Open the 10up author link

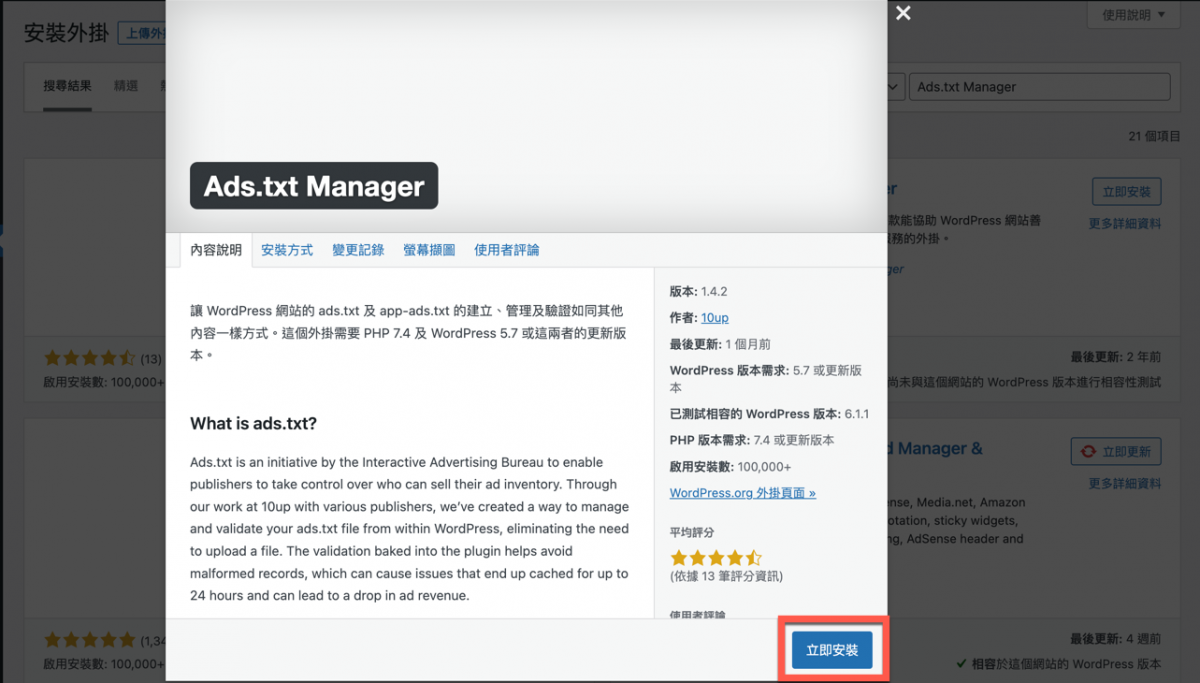(x=715, y=317)
